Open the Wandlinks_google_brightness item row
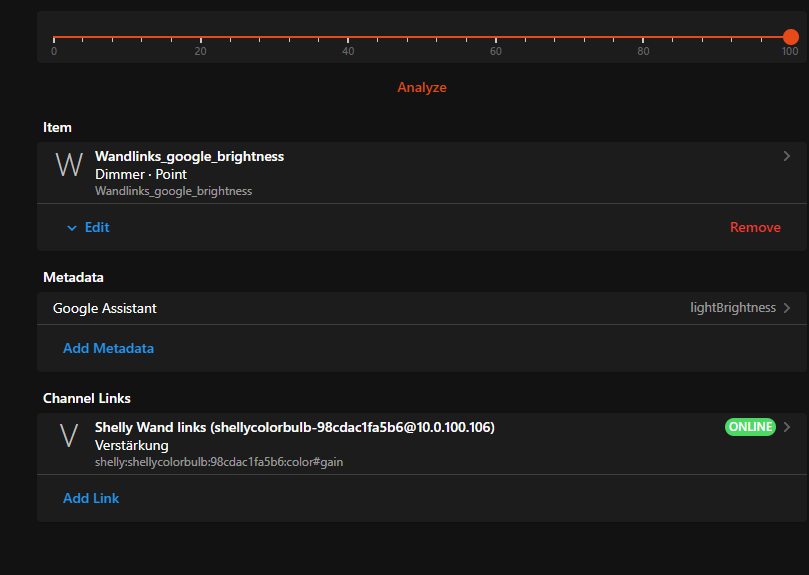 coord(422,172)
